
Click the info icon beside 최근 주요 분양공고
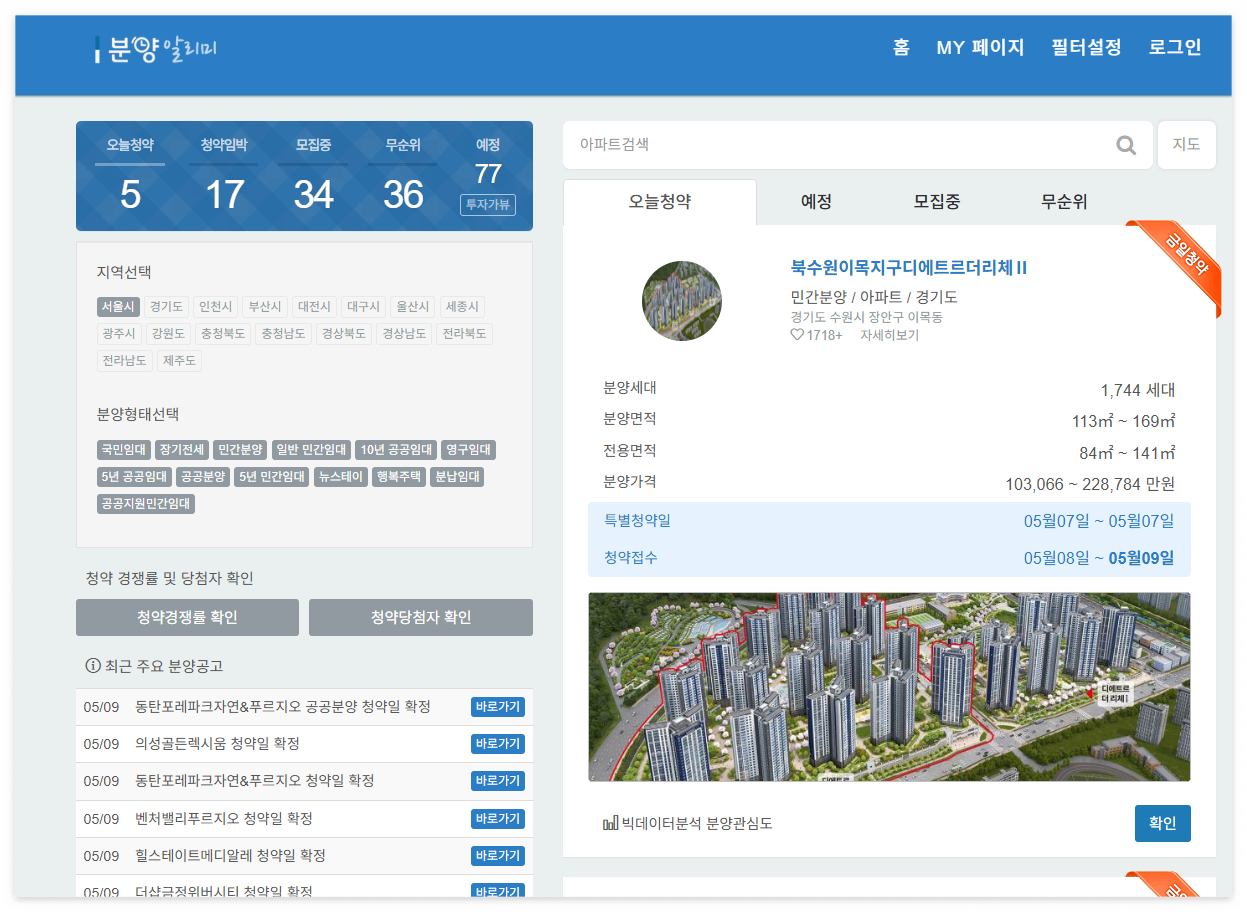pyautogui.click(x=93, y=666)
